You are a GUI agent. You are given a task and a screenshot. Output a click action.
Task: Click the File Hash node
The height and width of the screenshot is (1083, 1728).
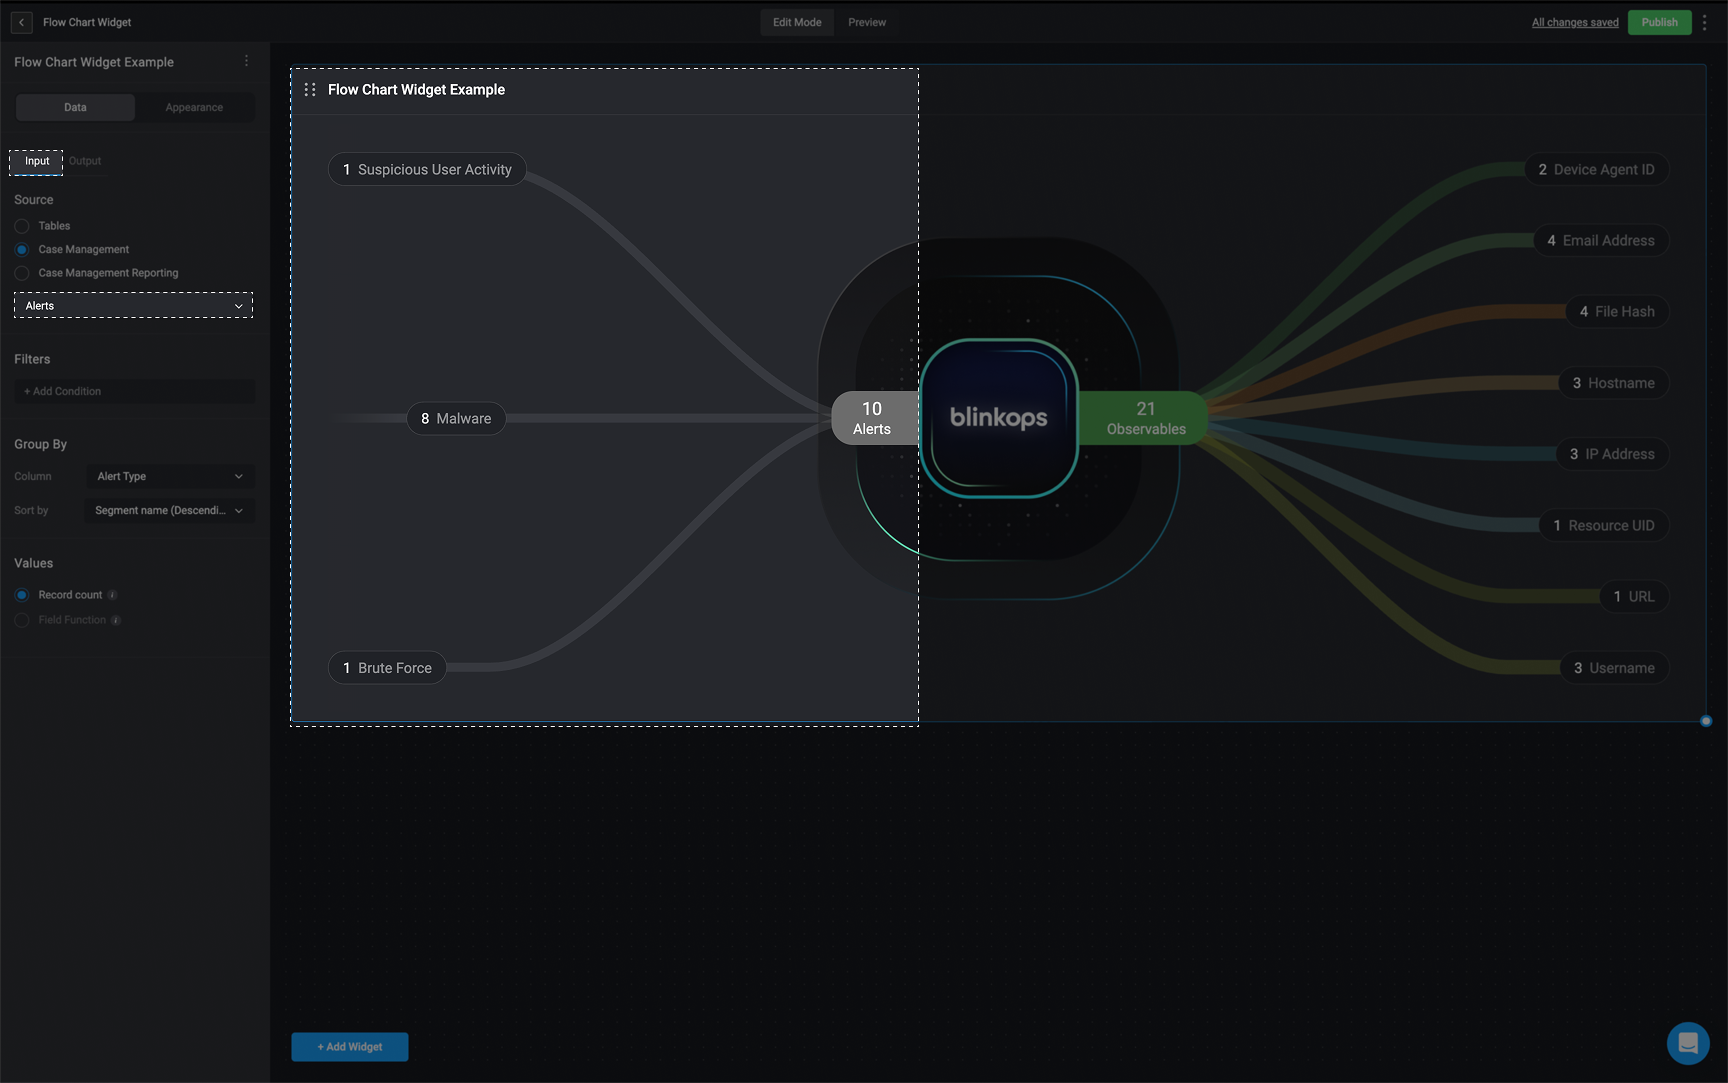[x=1617, y=311]
